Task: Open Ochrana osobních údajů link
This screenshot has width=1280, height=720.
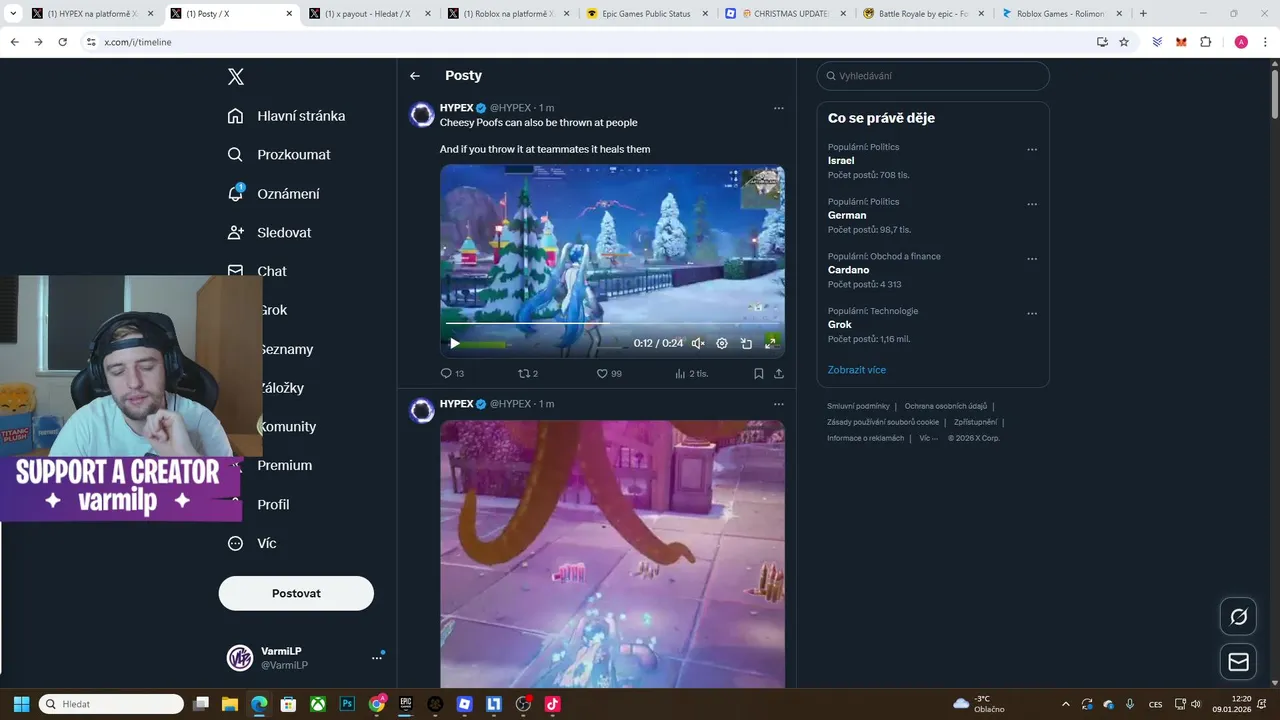Action: tap(946, 406)
